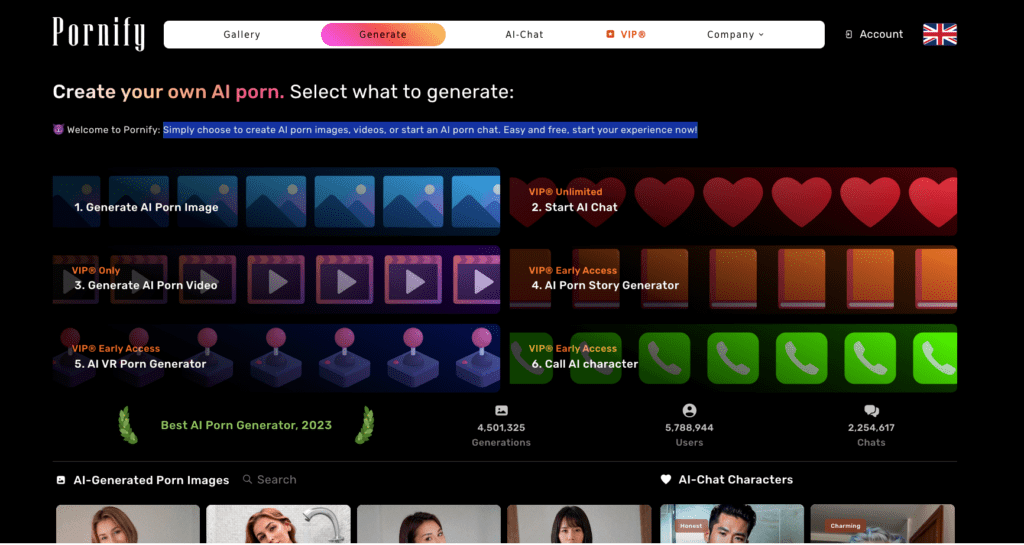The width and height of the screenshot is (1024, 545).
Task: Click the 5,788,944 users count
Action: point(689,428)
